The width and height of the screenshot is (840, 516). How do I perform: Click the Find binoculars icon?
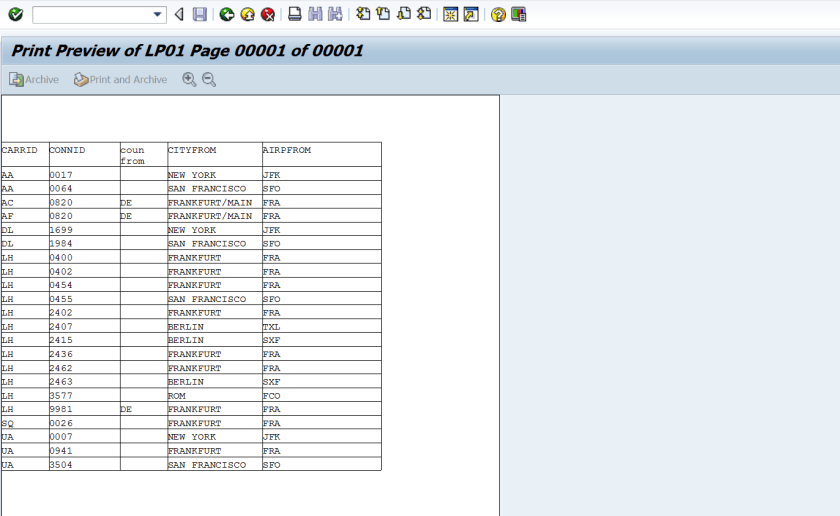coord(315,14)
